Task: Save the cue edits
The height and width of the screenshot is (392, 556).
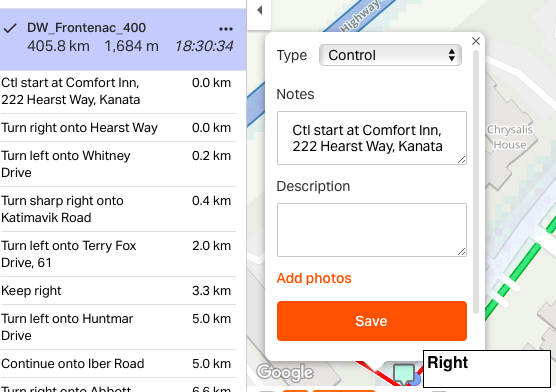Action: click(x=372, y=321)
